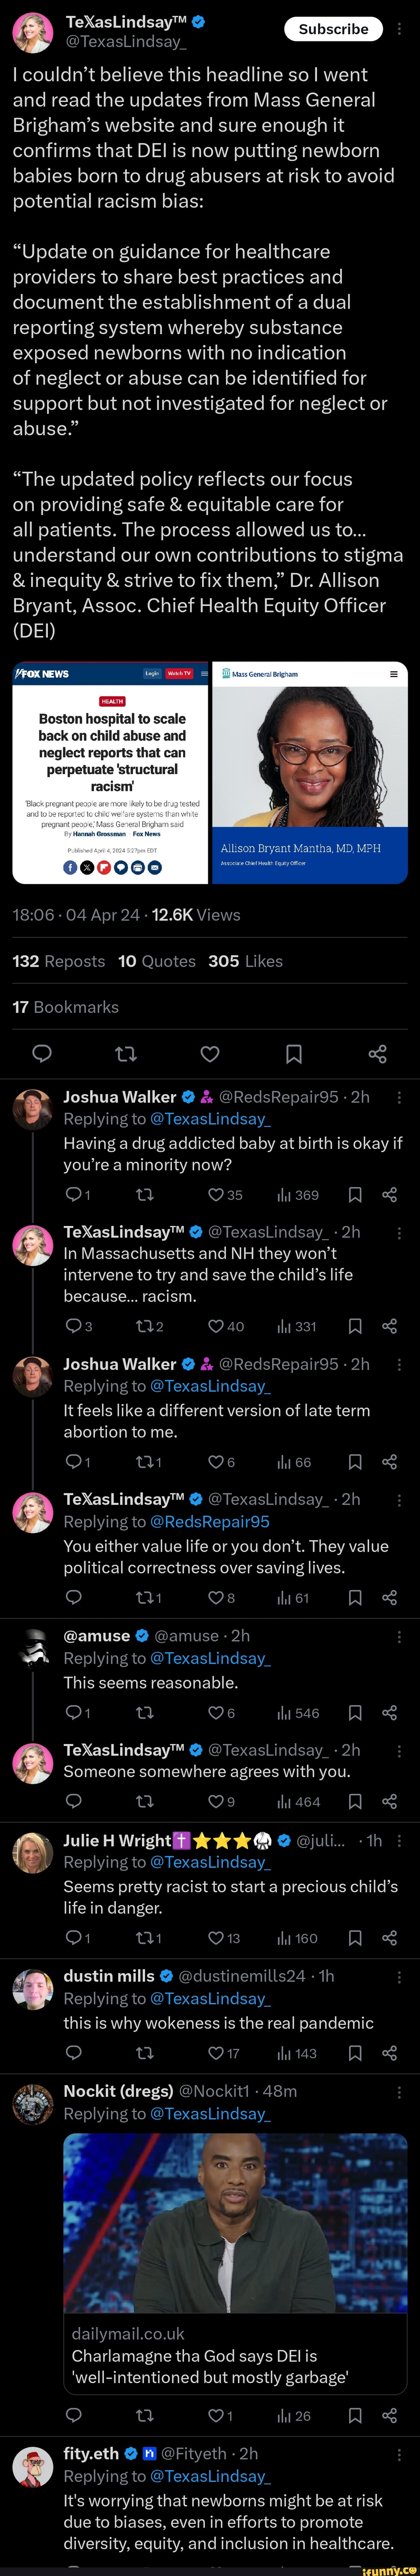Like the main post

pyautogui.click(x=210, y=1053)
